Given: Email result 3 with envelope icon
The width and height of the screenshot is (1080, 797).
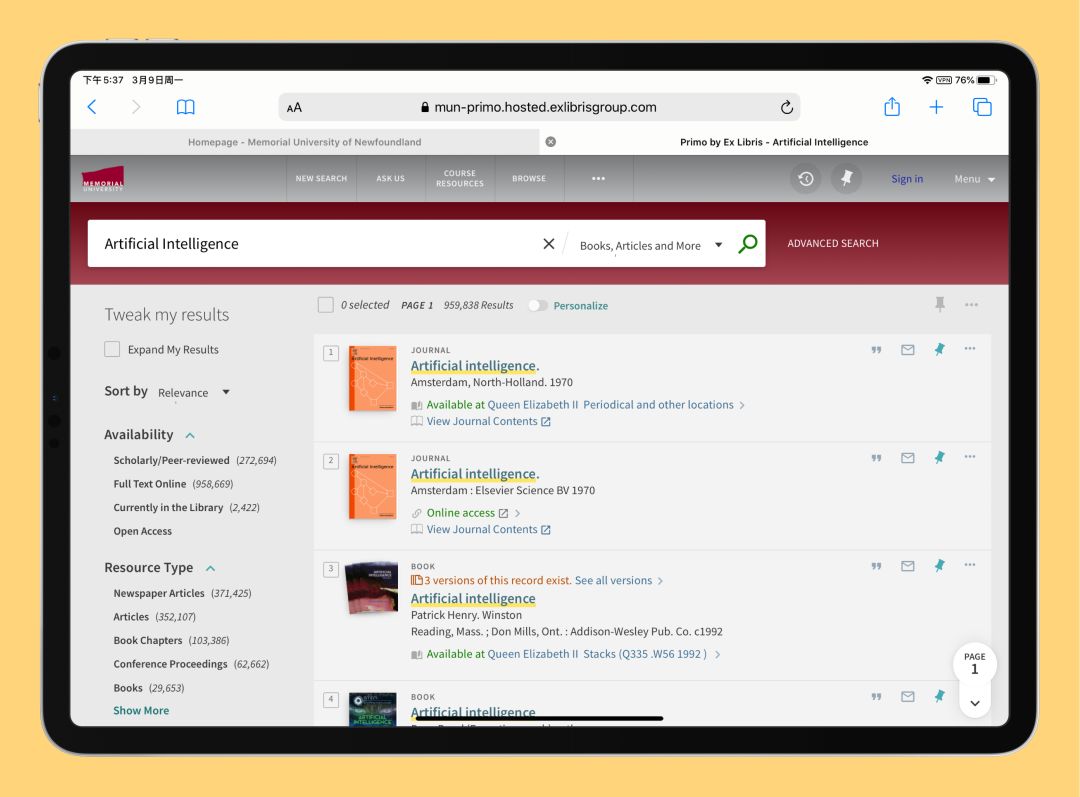Looking at the screenshot, I should point(908,566).
